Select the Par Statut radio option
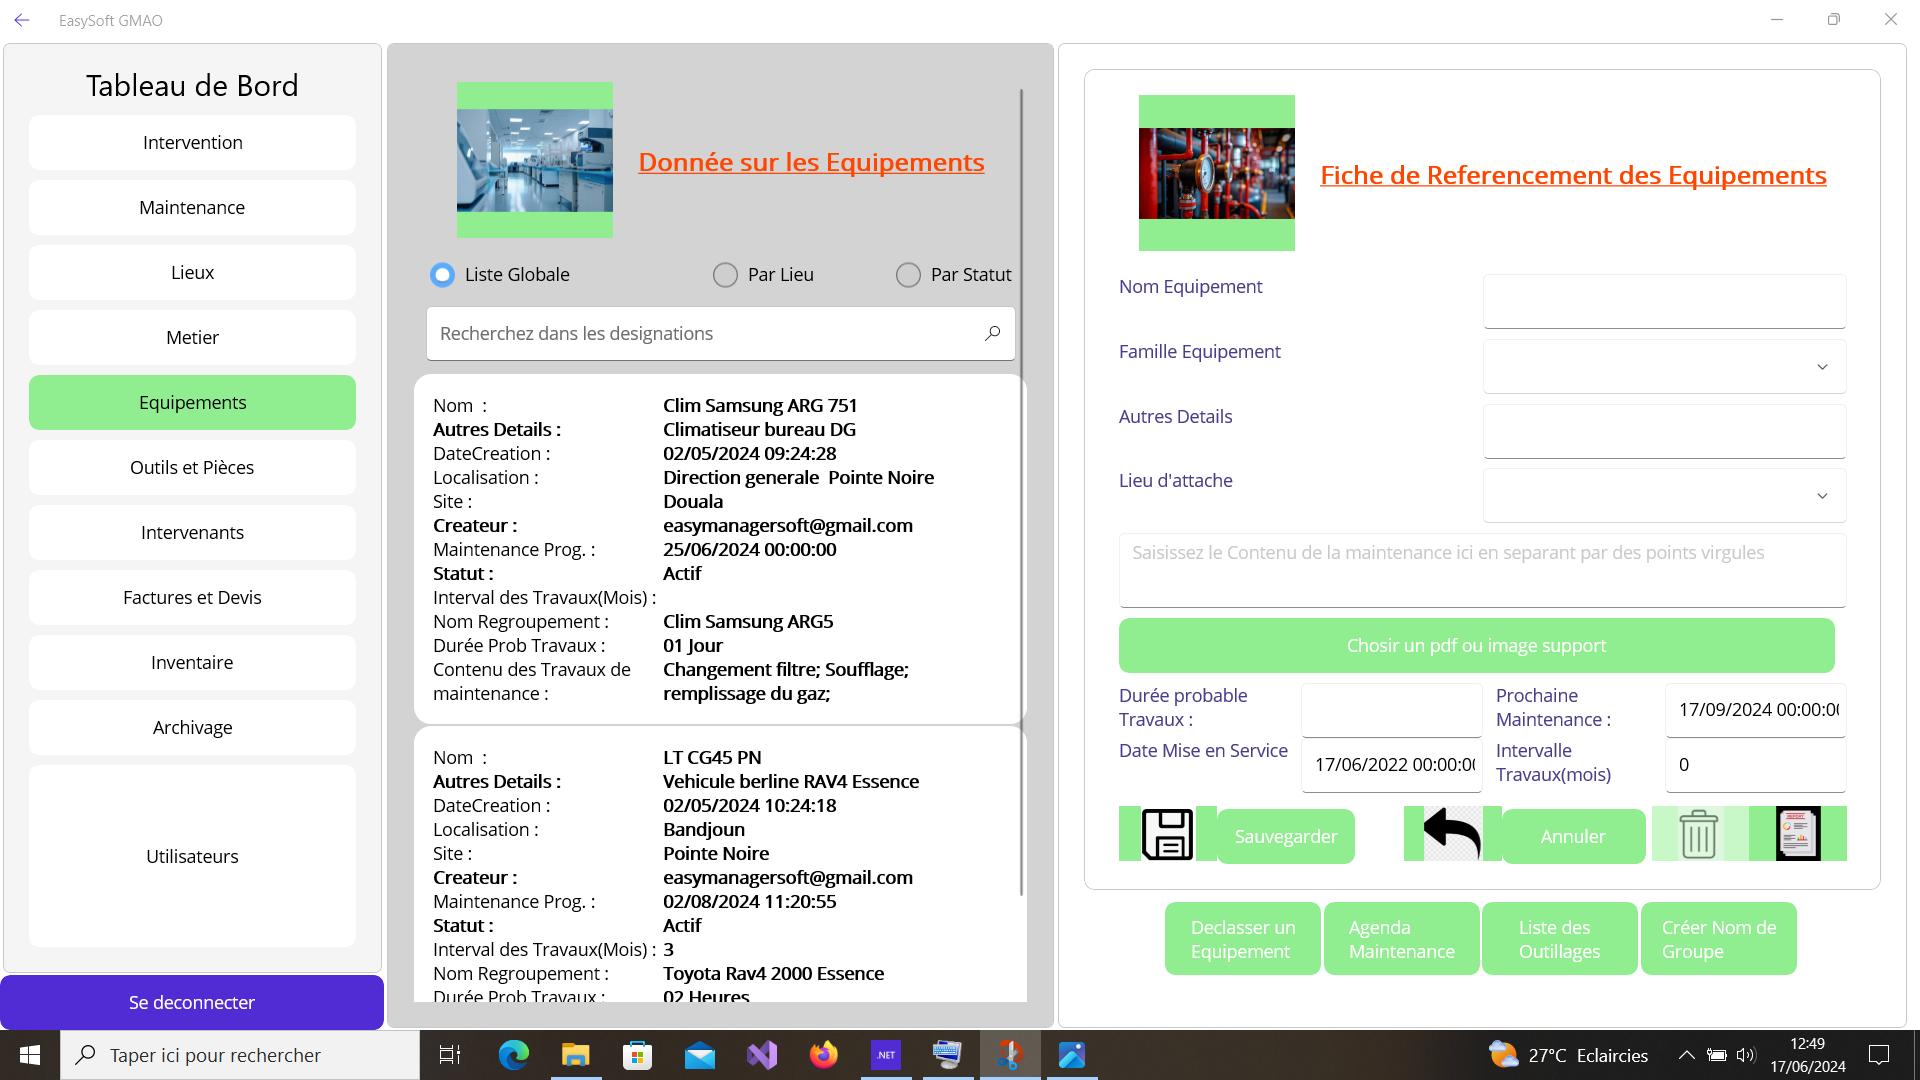The height and width of the screenshot is (1080, 1920). (908, 275)
